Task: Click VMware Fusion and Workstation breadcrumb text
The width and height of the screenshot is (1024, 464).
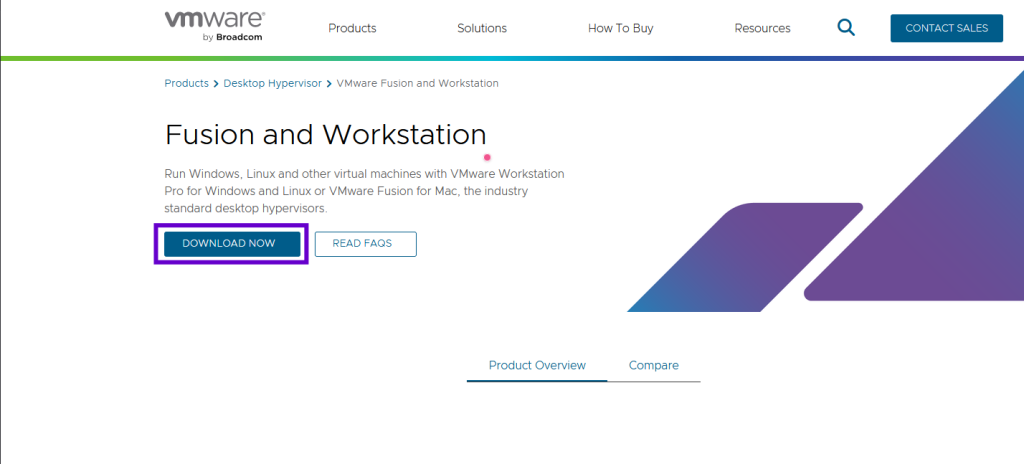Action: point(417,84)
